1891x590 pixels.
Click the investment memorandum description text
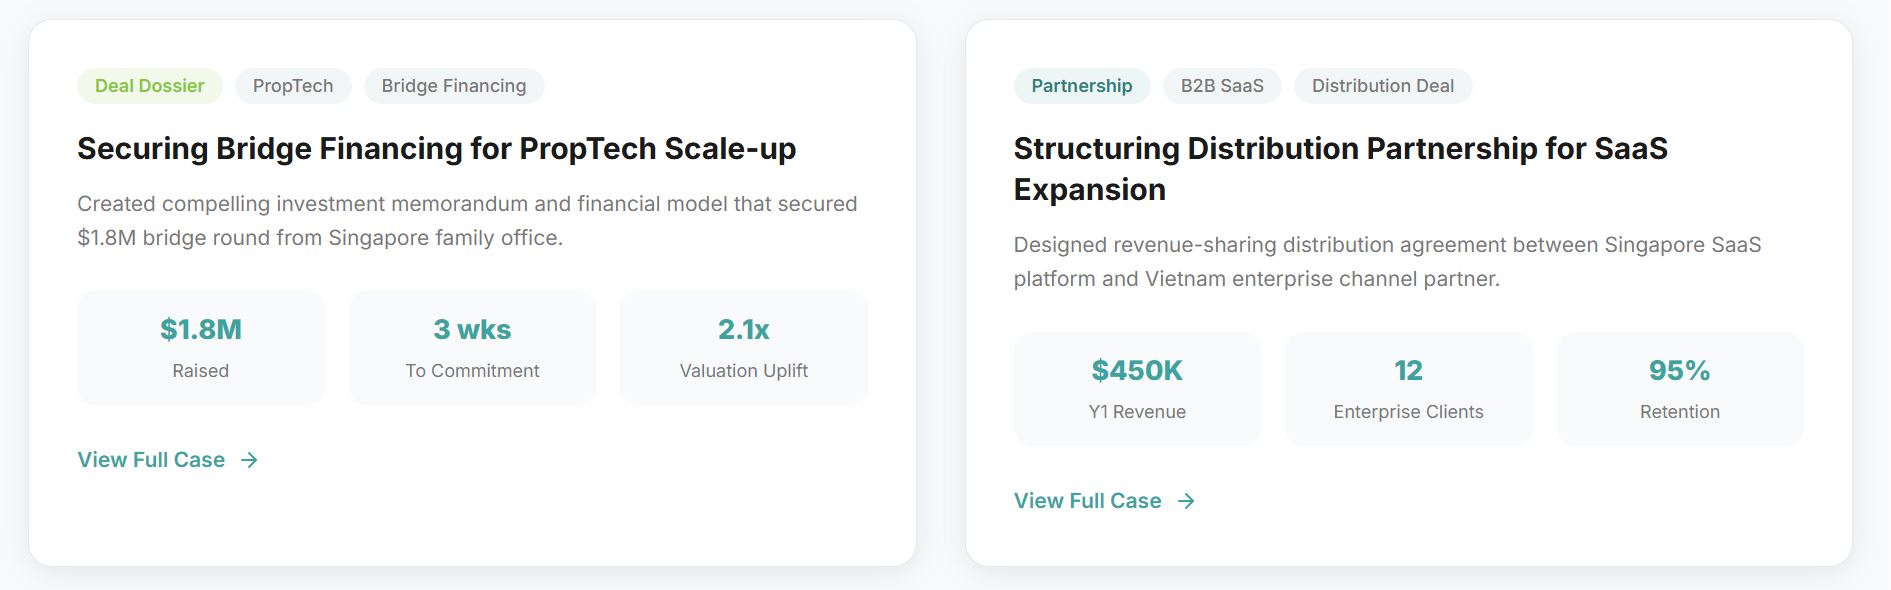(x=467, y=220)
